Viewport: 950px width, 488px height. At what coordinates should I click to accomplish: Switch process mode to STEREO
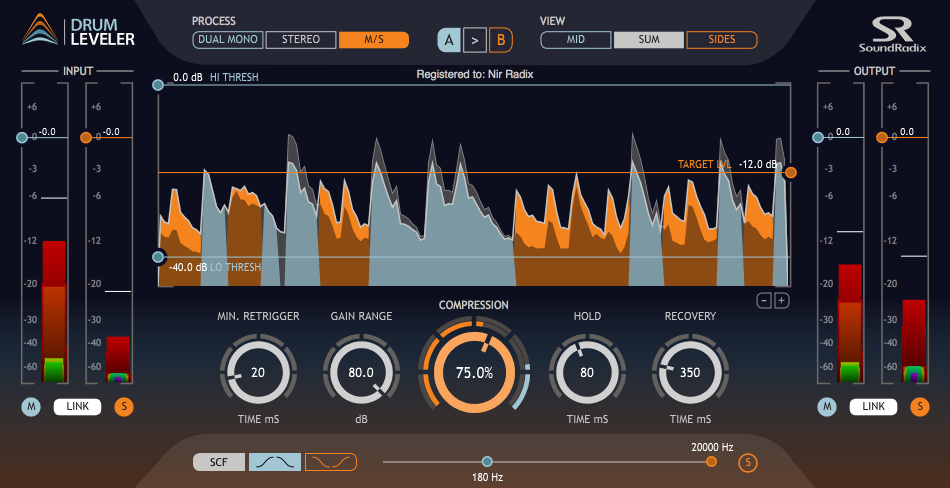click(x=301, y=40)
